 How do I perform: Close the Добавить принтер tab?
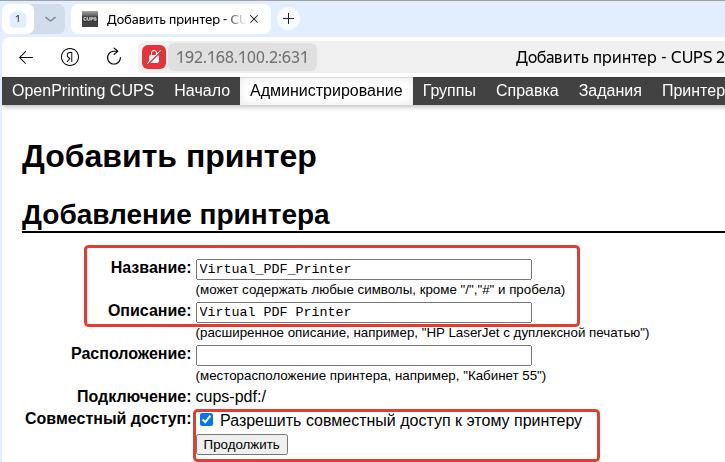click(x=254, y=19)
